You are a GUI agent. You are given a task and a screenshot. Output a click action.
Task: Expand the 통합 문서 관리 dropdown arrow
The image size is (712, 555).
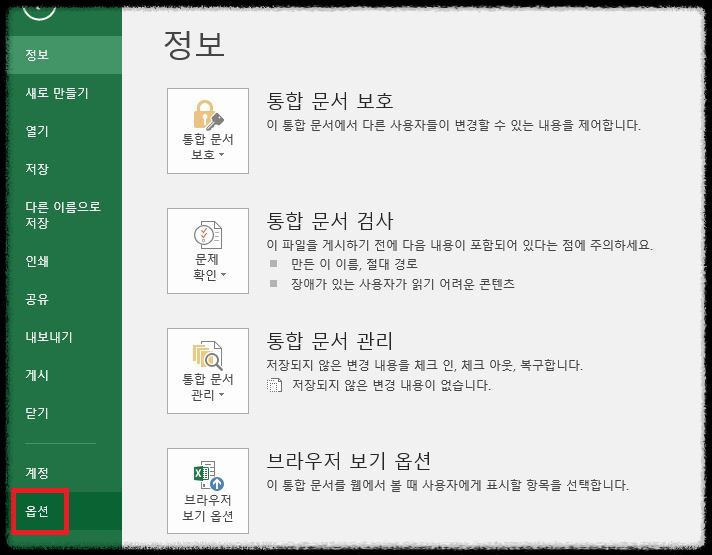pos(222,395)
